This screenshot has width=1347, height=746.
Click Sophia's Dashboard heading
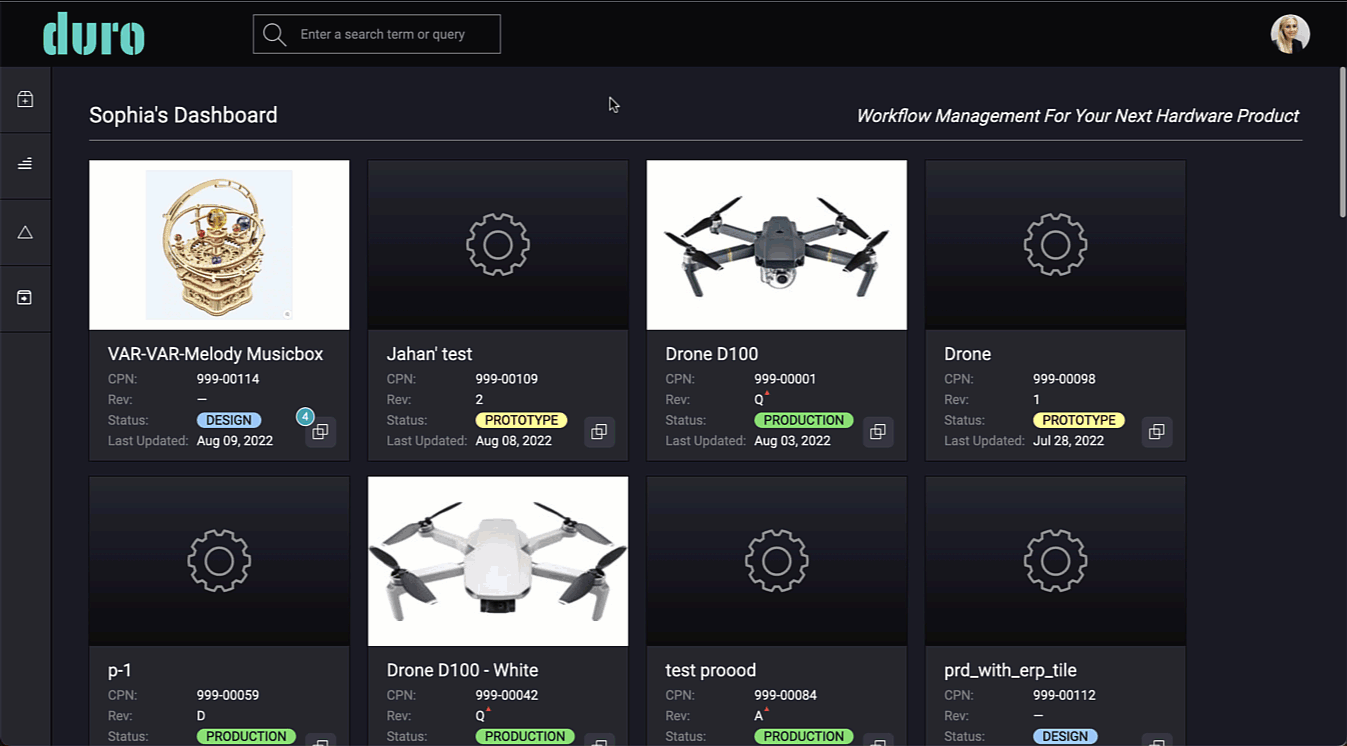coord(183,115)
